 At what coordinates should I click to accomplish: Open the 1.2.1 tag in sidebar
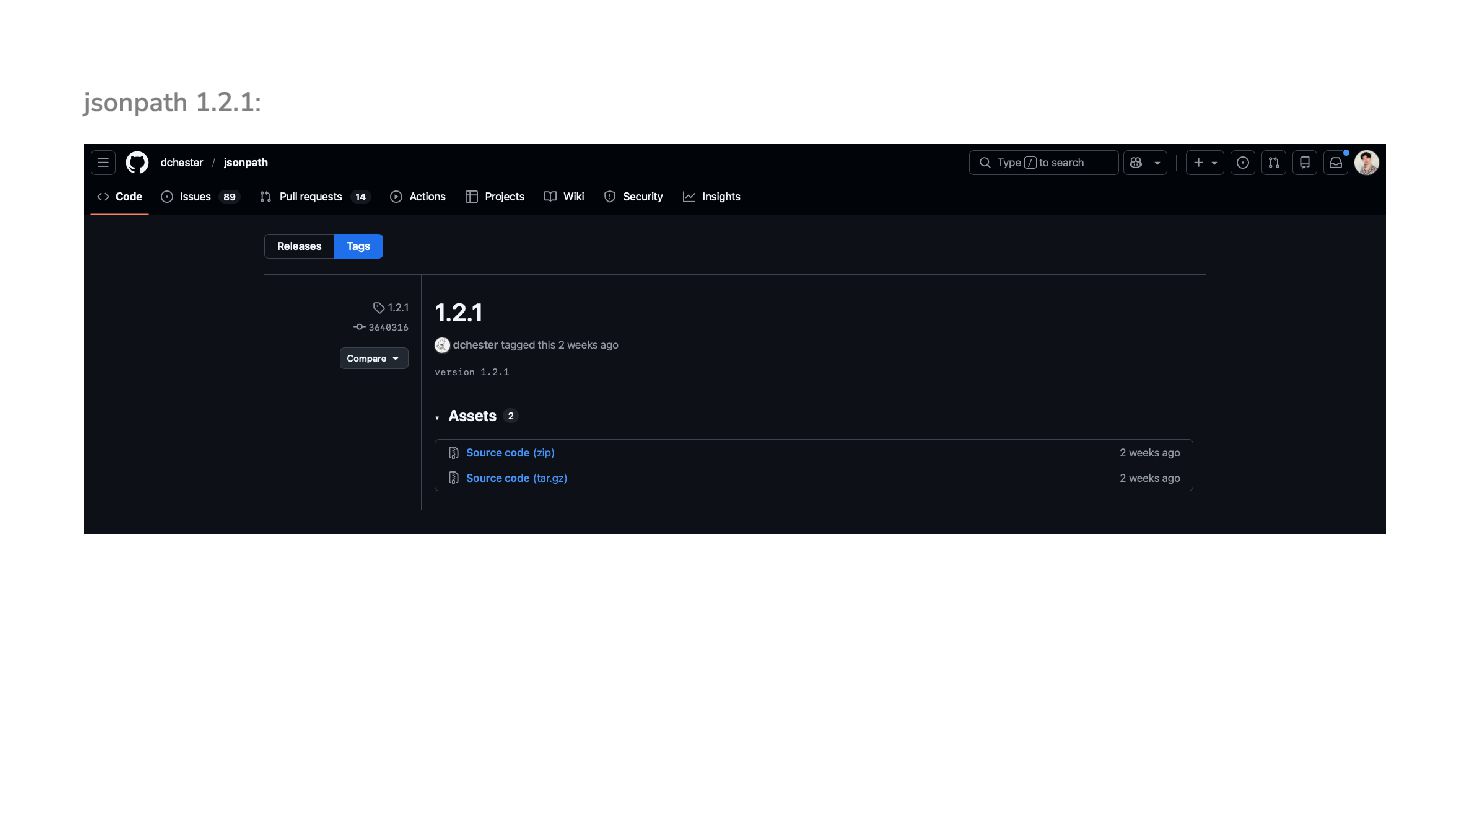(391, 307)
